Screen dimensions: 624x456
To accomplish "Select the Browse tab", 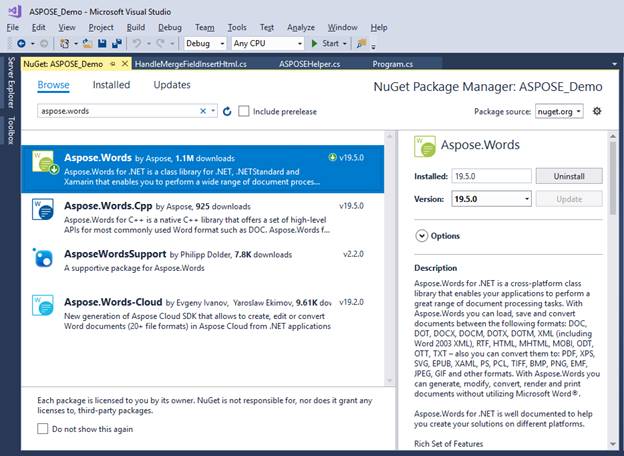I will click(53, 85).
